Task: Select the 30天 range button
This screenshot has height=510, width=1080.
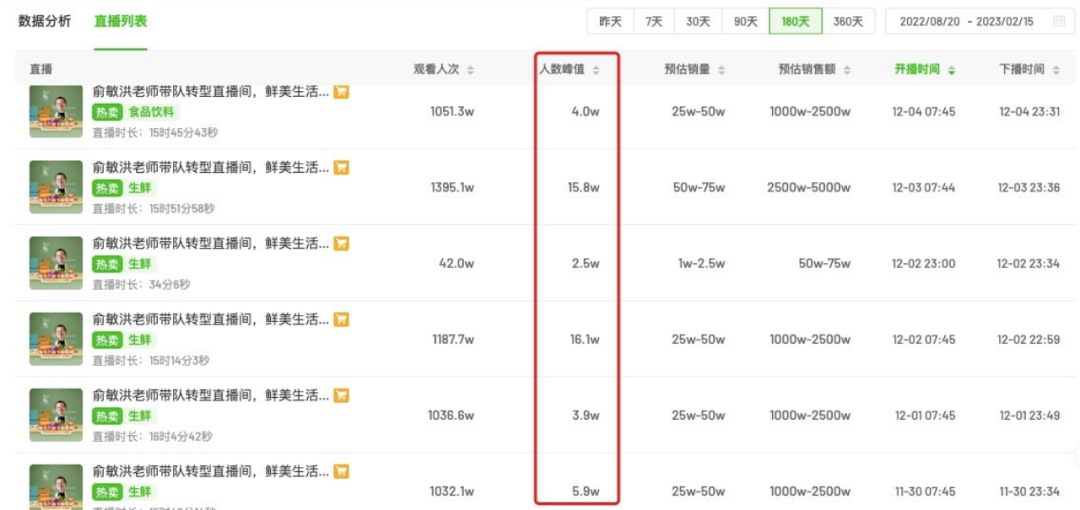Action: coord(698,21)
